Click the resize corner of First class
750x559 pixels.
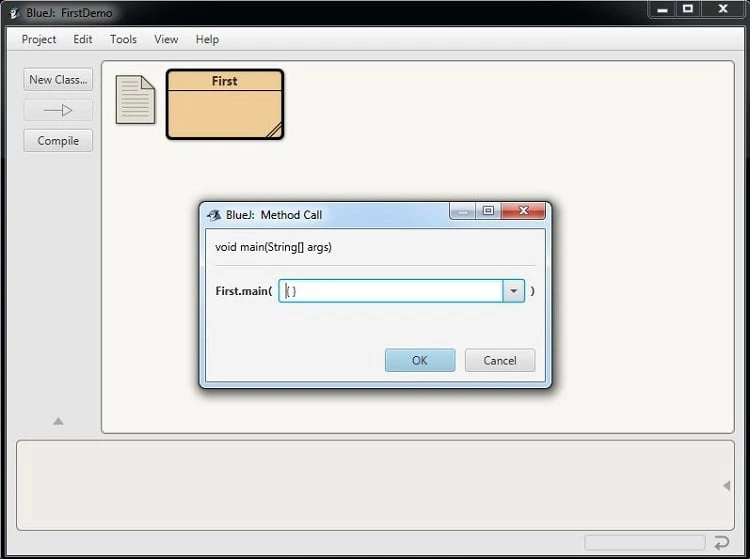click(273, 129)
